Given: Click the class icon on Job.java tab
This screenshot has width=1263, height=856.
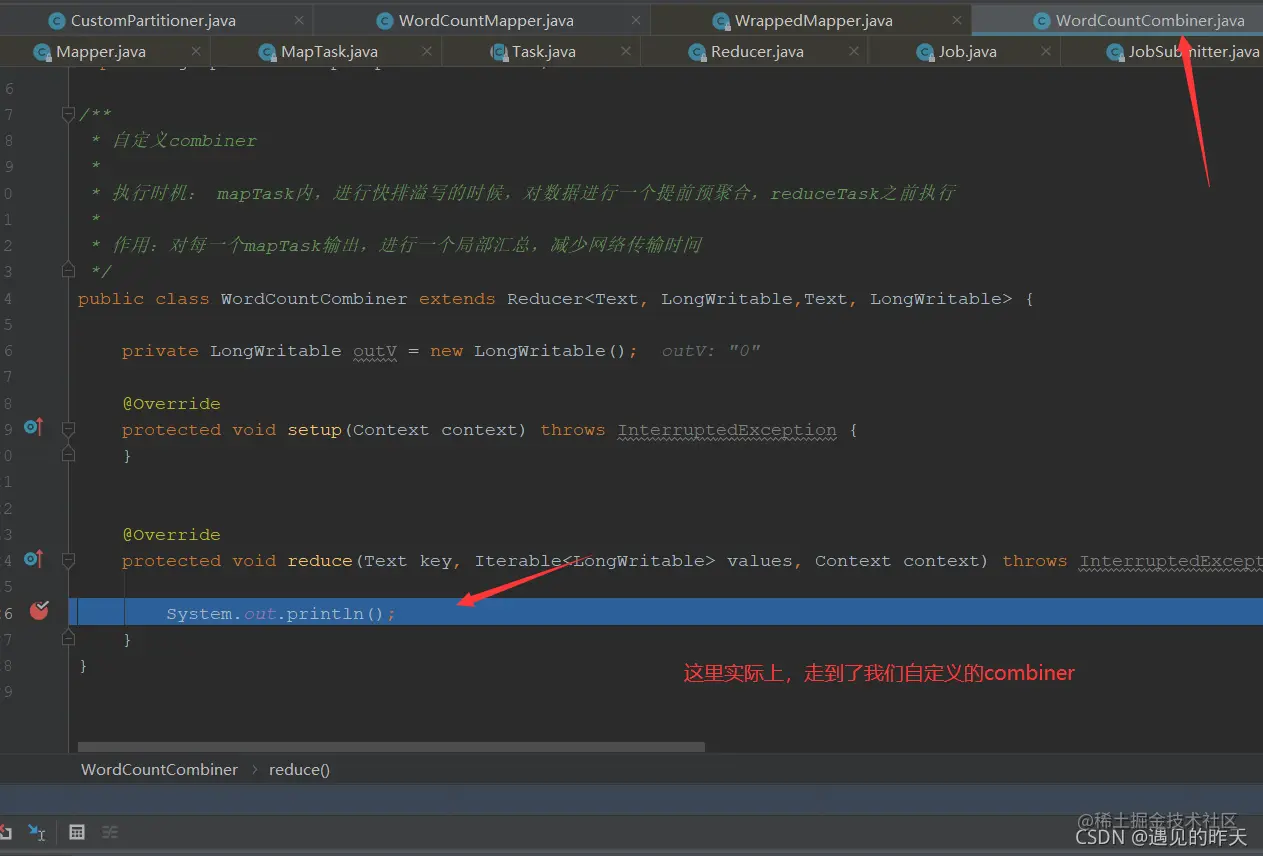Looking at the screenshot, I should click(x=925, y=53).
